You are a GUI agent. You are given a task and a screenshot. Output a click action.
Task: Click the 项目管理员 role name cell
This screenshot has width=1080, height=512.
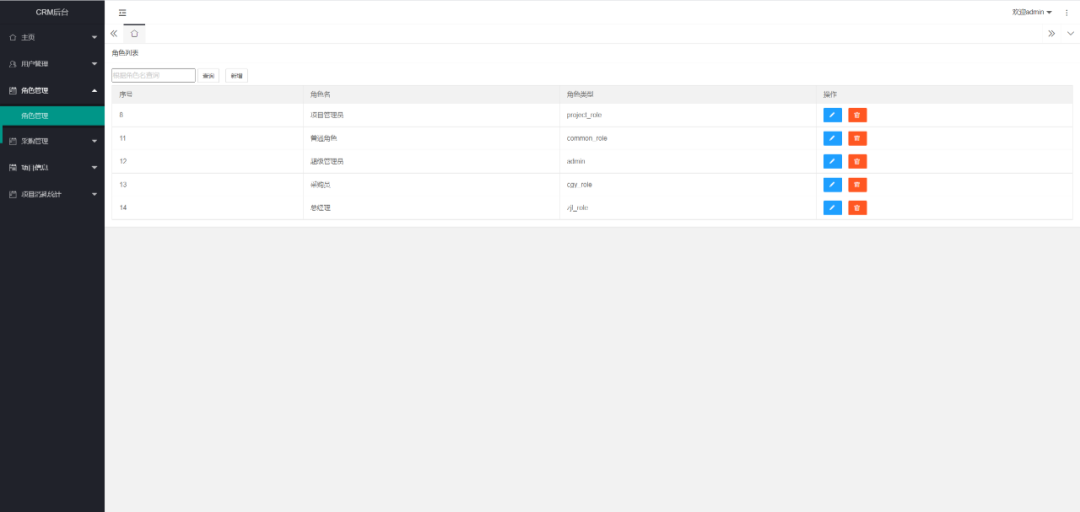click(x=431, y=115)
